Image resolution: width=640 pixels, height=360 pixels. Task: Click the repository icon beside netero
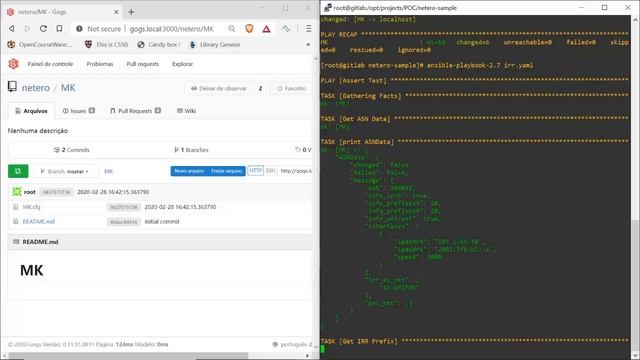point(12,87)
